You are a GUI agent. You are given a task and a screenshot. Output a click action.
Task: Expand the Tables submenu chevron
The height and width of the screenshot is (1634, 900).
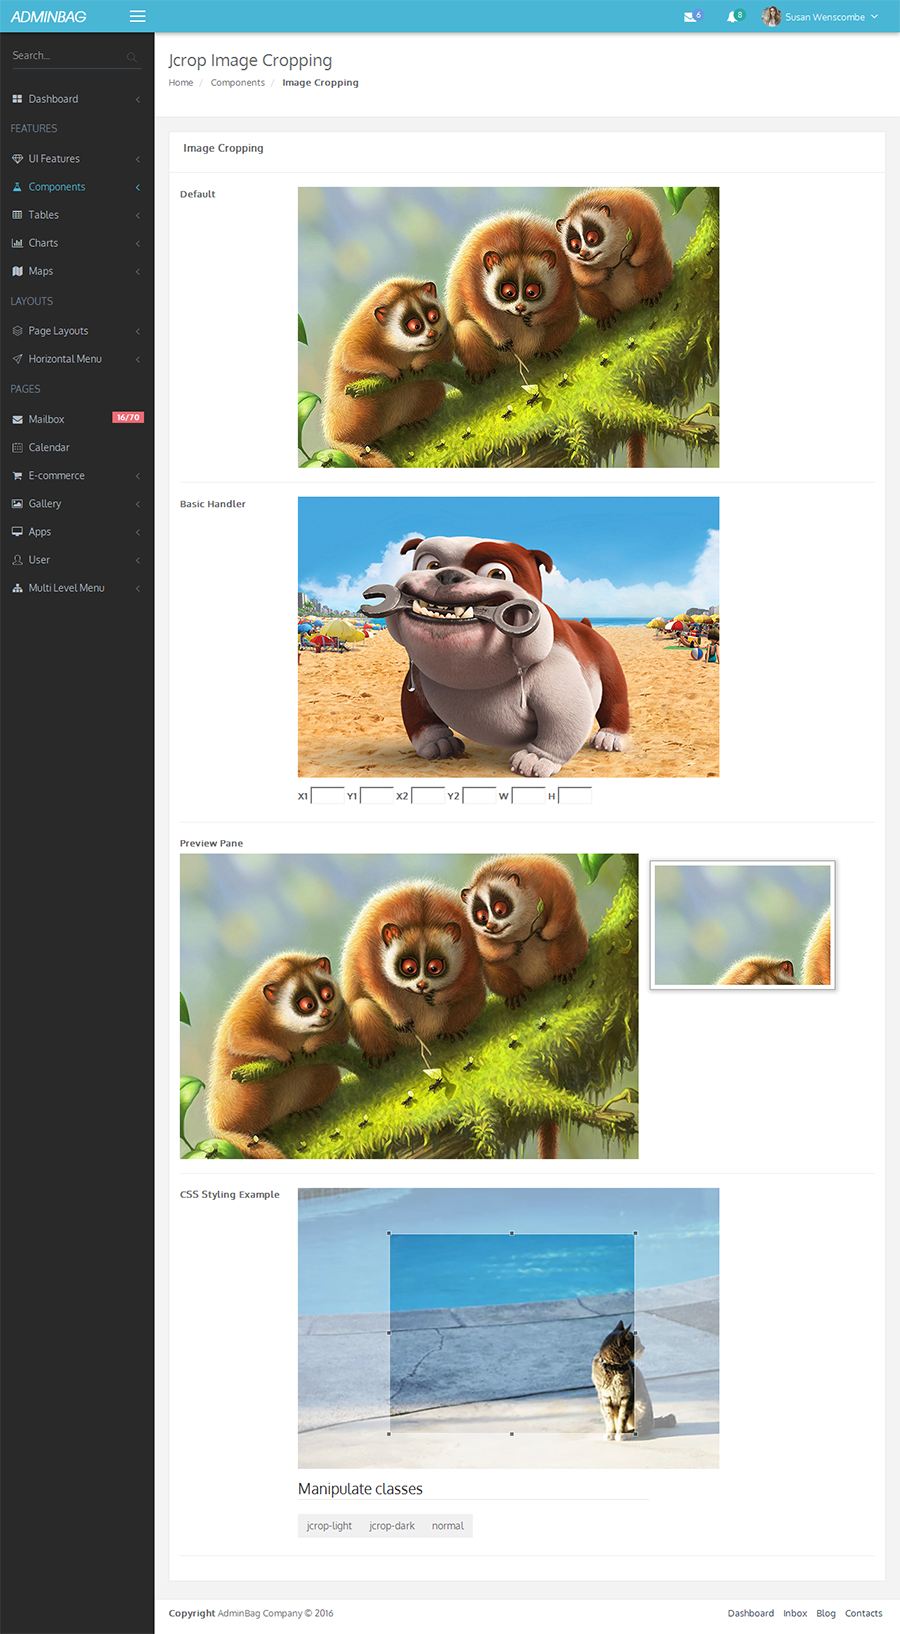point(138,215)
